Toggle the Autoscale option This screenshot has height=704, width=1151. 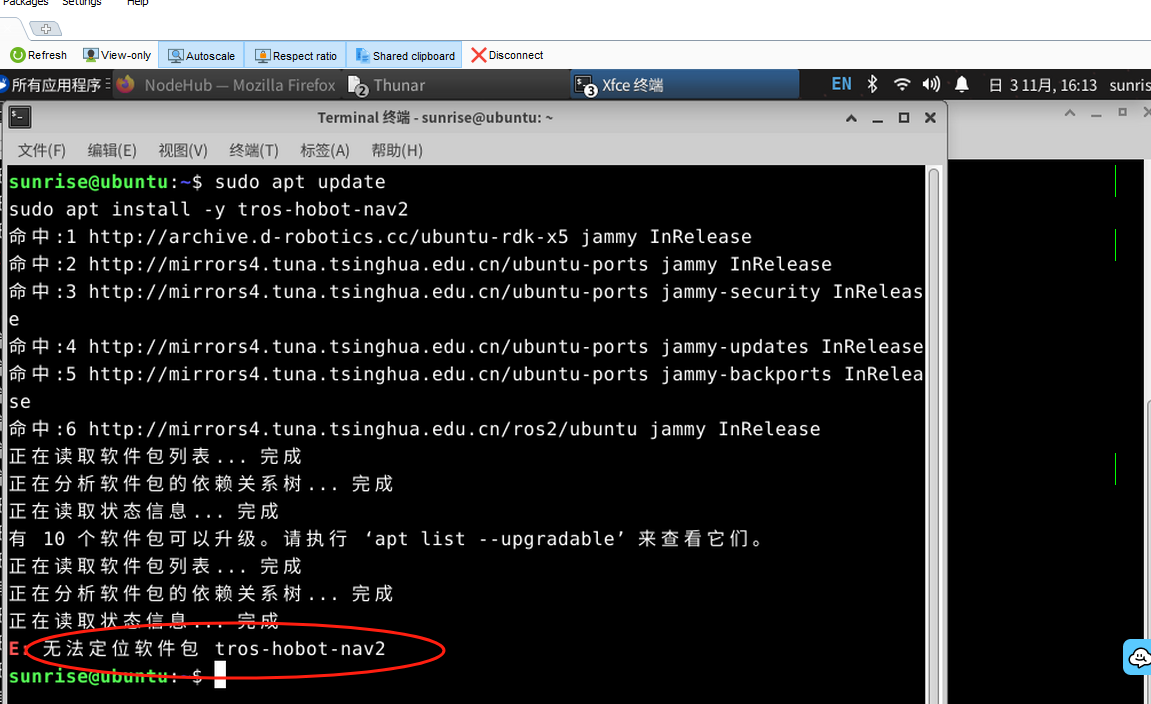(201, 56)
